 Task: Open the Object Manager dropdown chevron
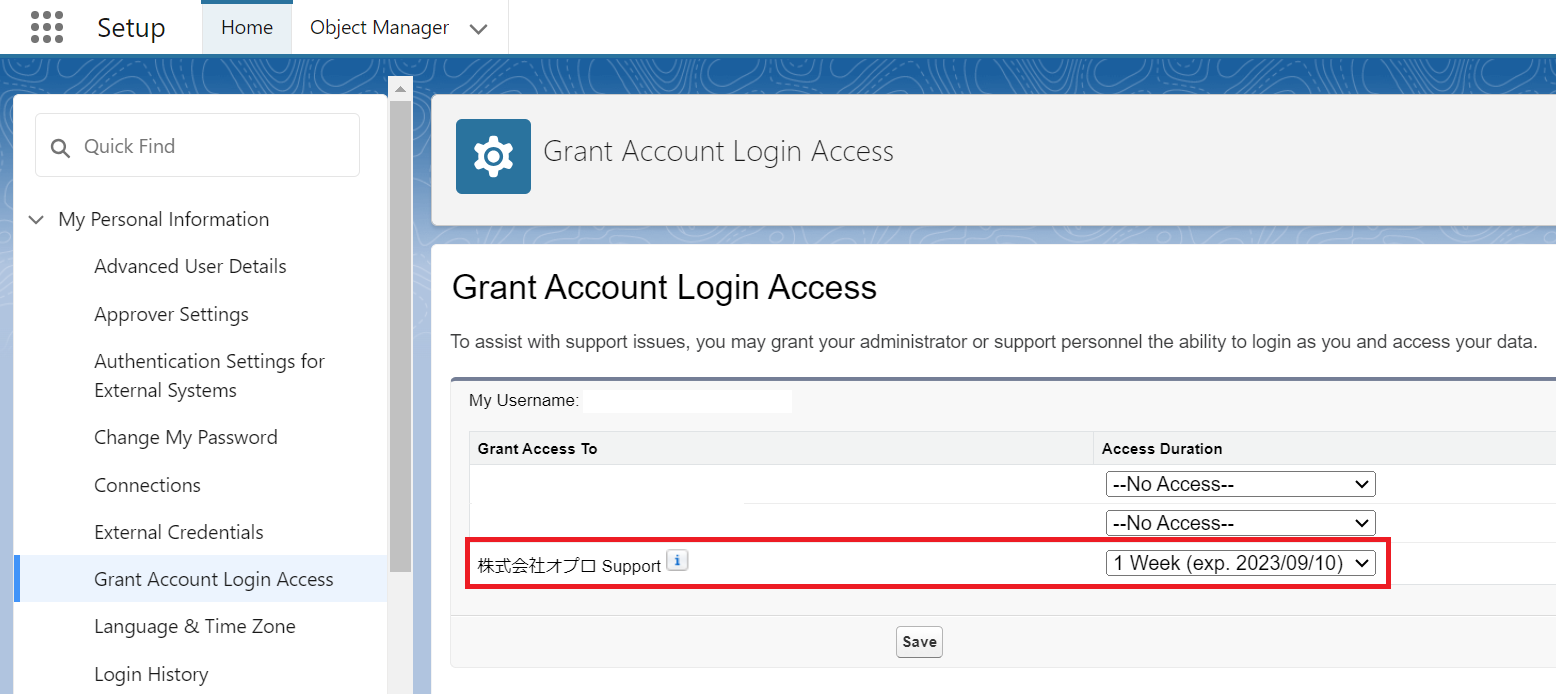[478, 29]
